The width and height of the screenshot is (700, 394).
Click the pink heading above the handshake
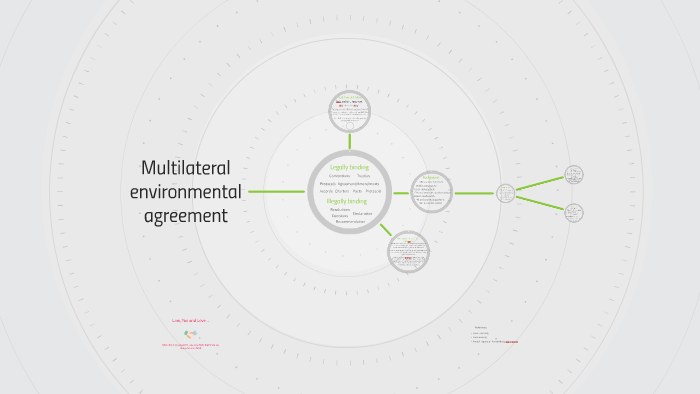(191, 320)
